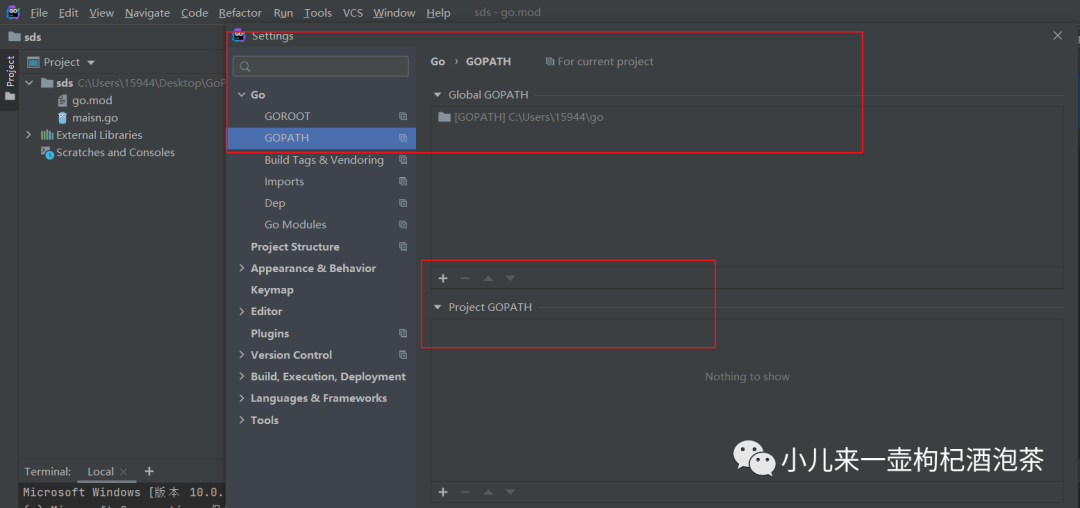Open the File menu
1080x508 pixels.
[x=39, y=13]
